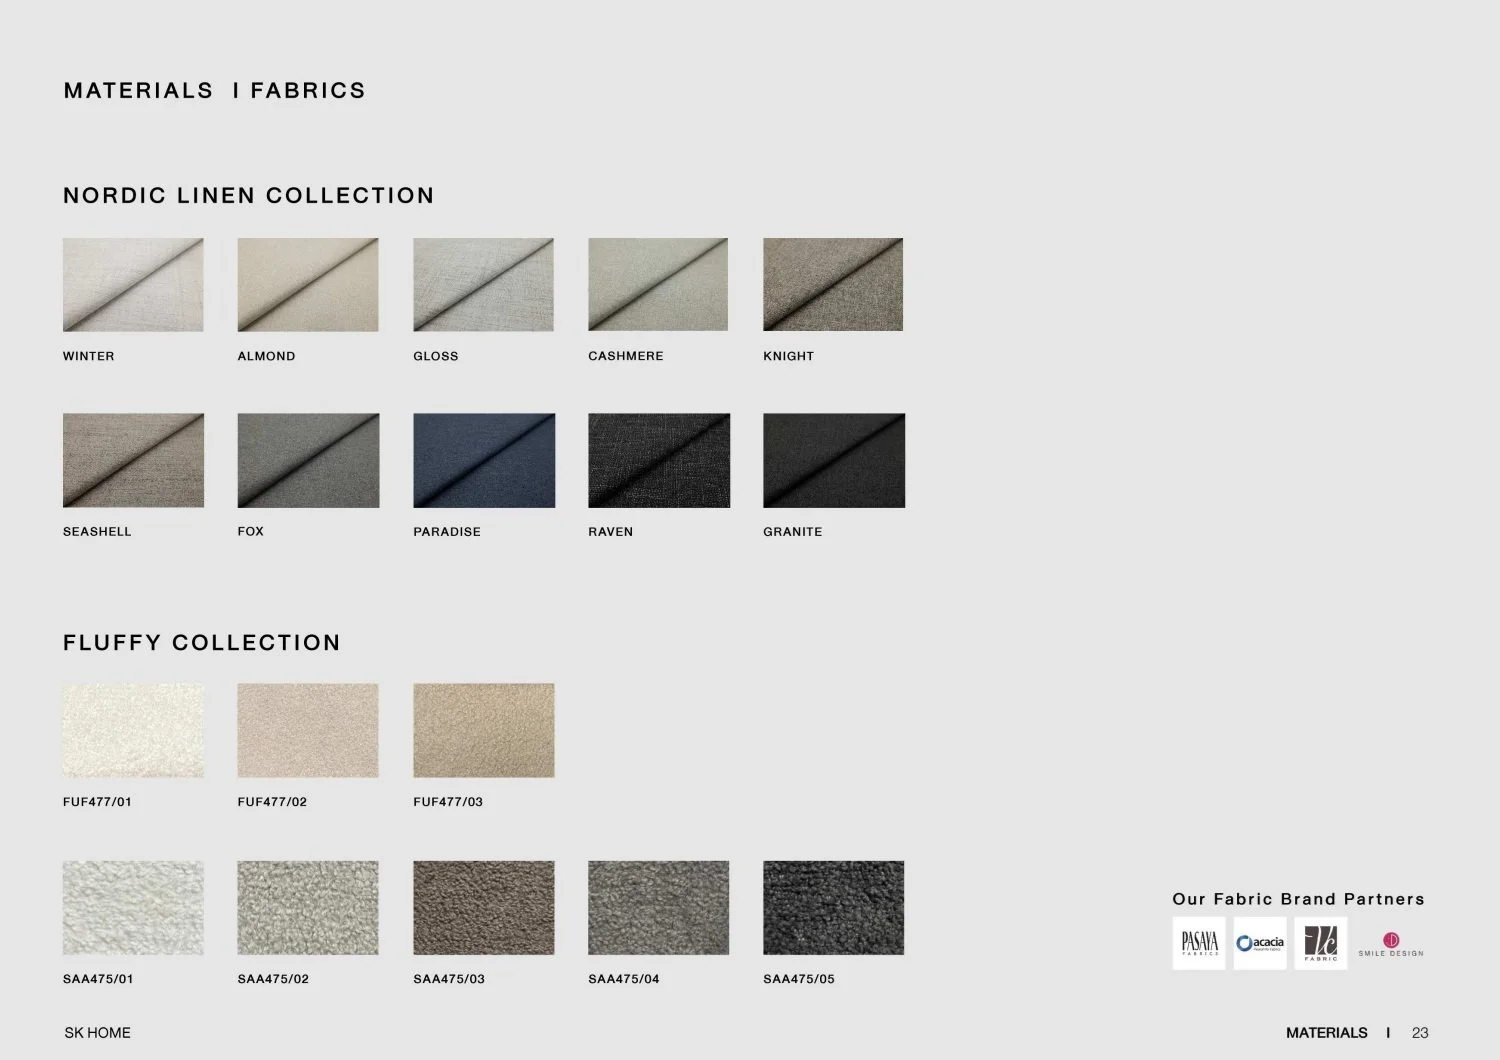Viewport: 1500px width, 1060px height.
Task: Choose the Gloss linen swatch
Action: click(x=484, y=285)
